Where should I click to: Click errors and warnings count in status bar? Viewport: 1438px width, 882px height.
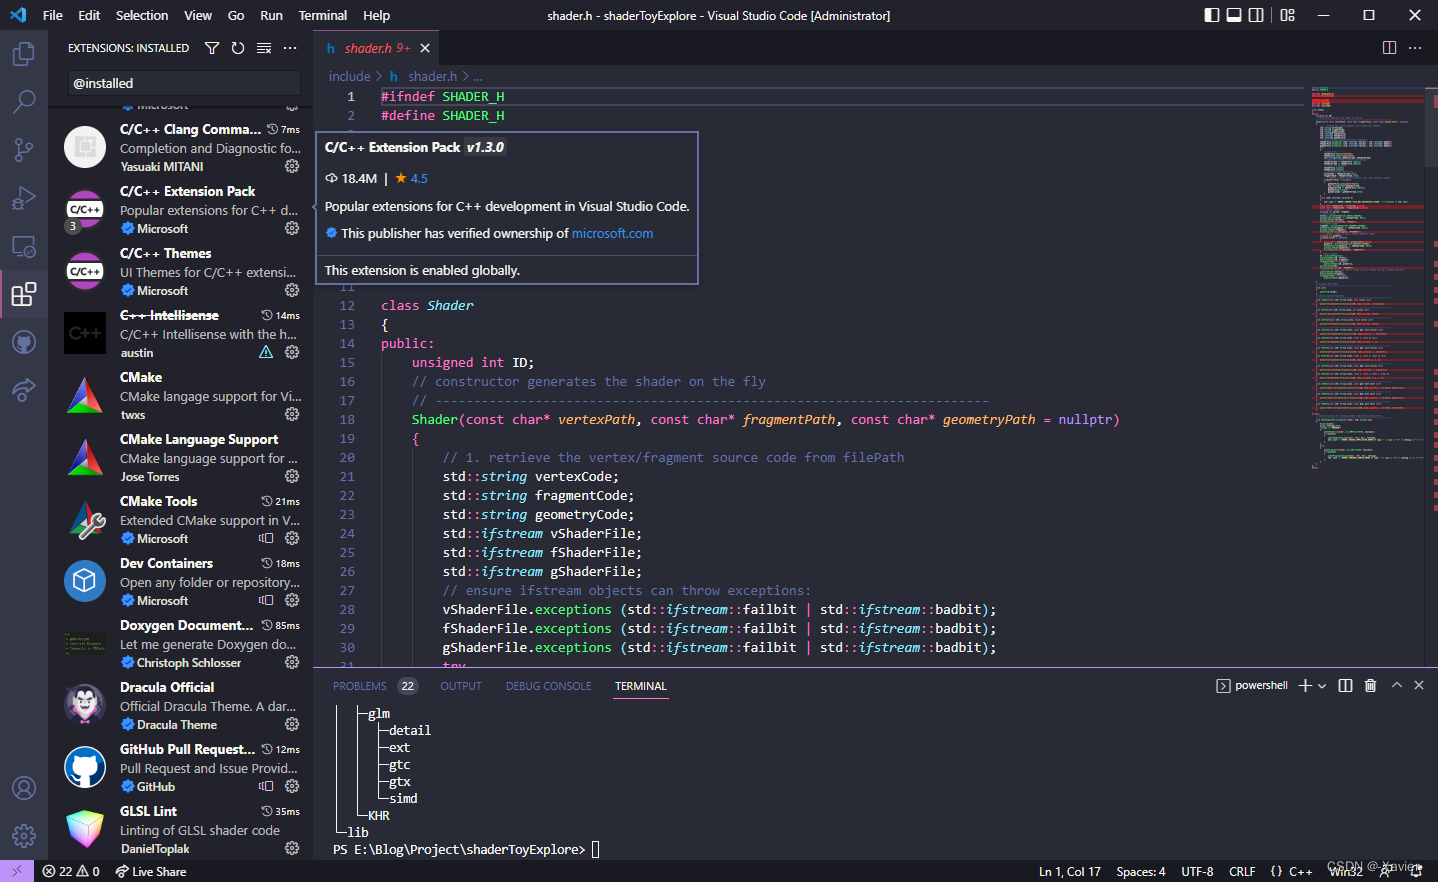[71, 871]
